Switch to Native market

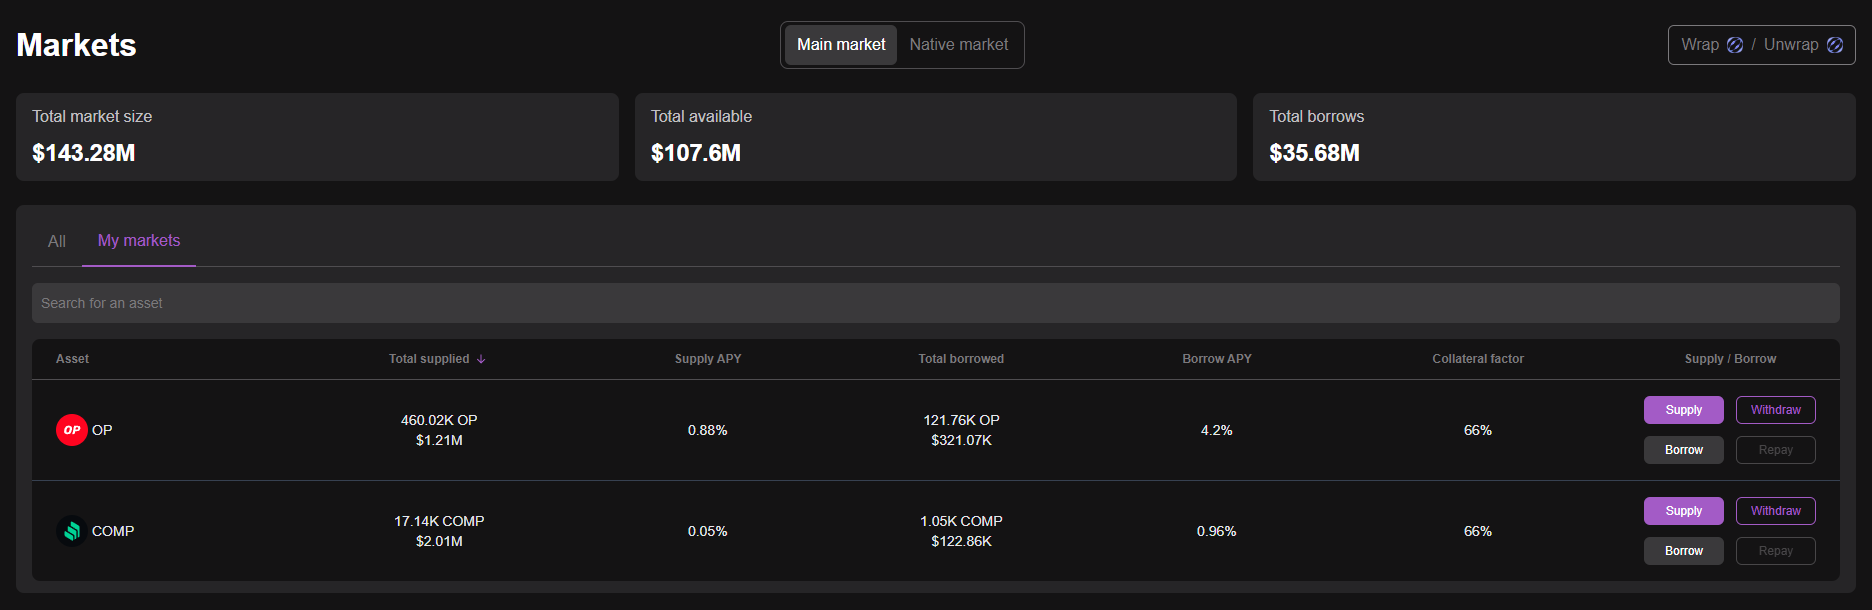point(958,45)
